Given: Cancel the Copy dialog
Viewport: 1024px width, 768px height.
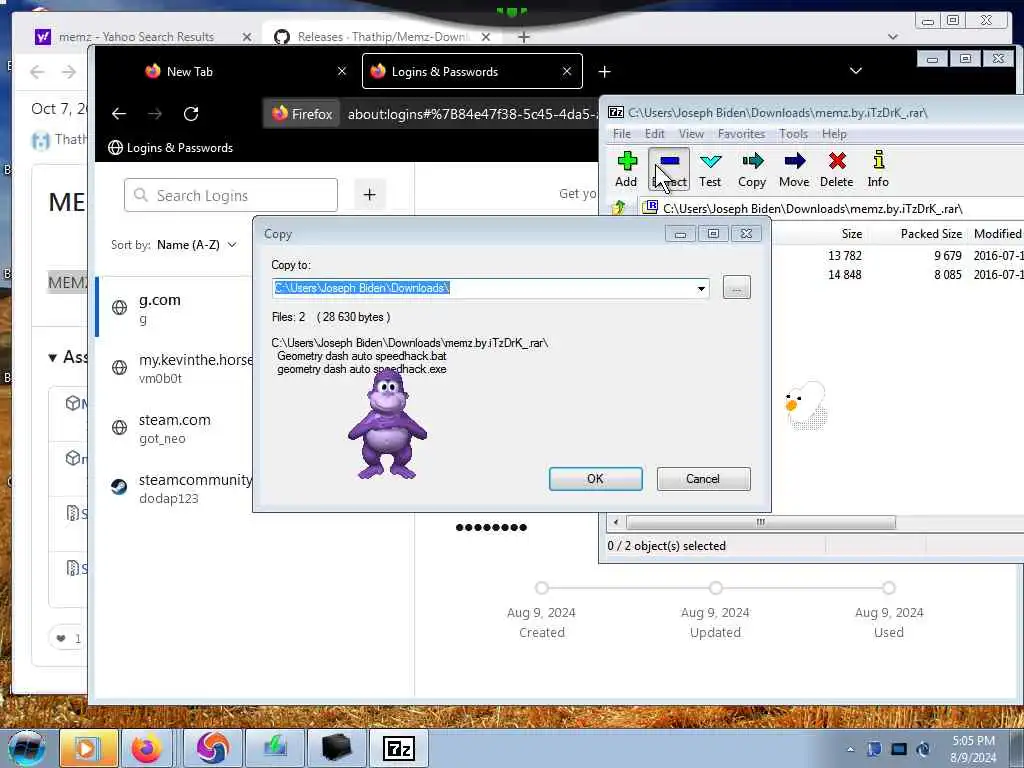Looking at the screenshot, I should (x=703, y=479).
